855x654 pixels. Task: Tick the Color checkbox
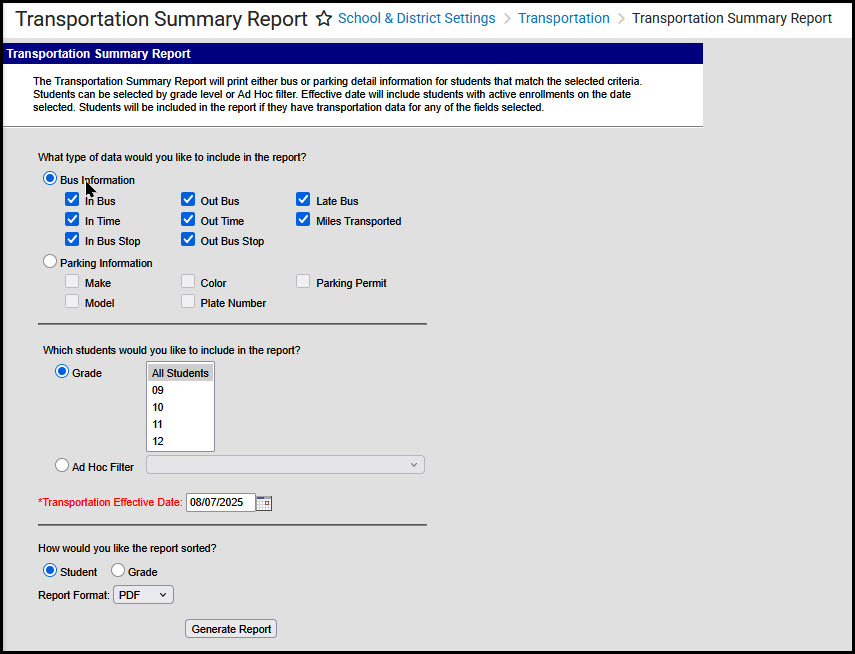click(188, 281)
